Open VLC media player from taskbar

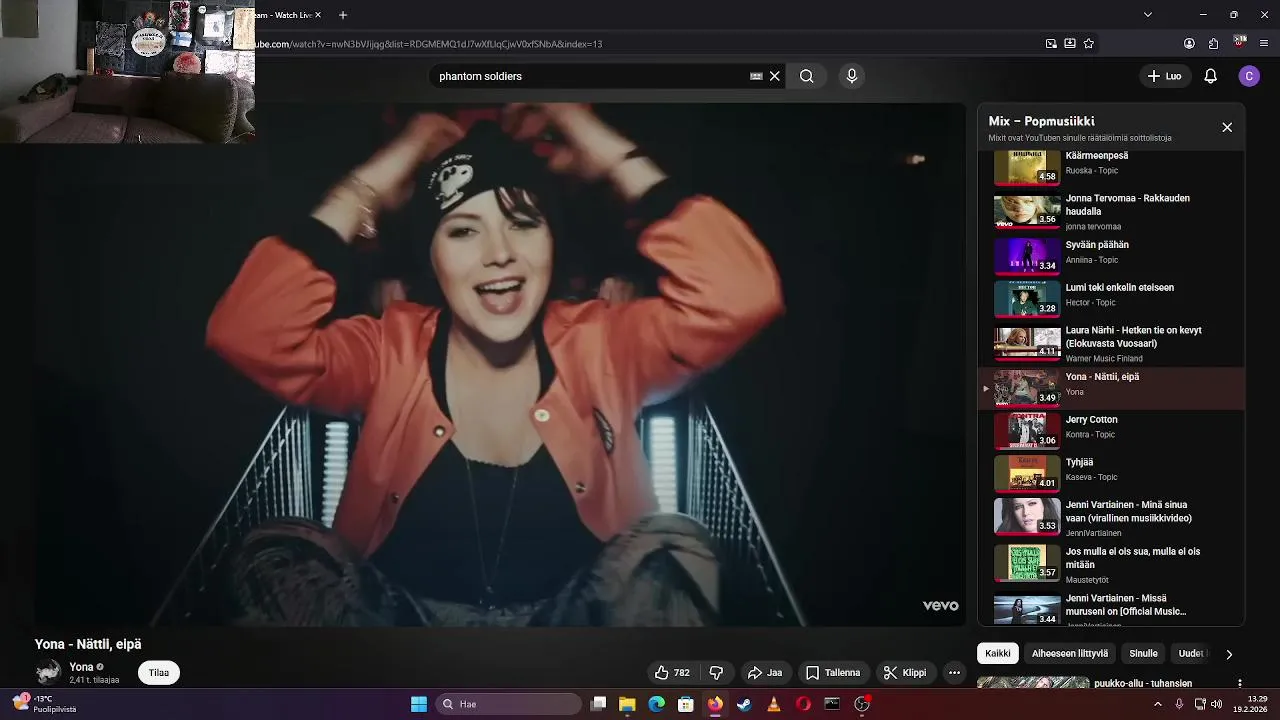coord(773,704)
